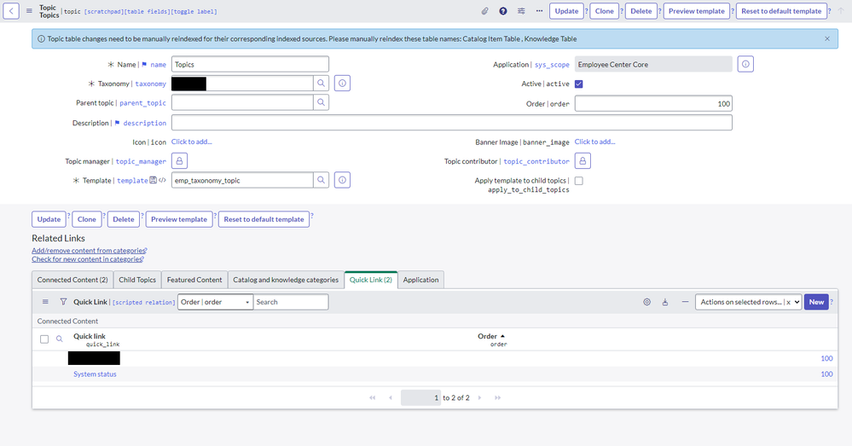Go to the previous list page arrow
Viewport: 852px width, 446px height.
click(x=390, y=398)
